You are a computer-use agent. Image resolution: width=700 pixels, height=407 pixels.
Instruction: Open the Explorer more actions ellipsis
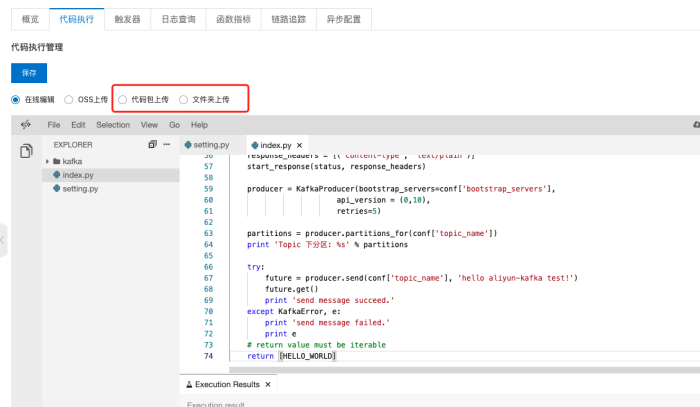coord(168,145)
